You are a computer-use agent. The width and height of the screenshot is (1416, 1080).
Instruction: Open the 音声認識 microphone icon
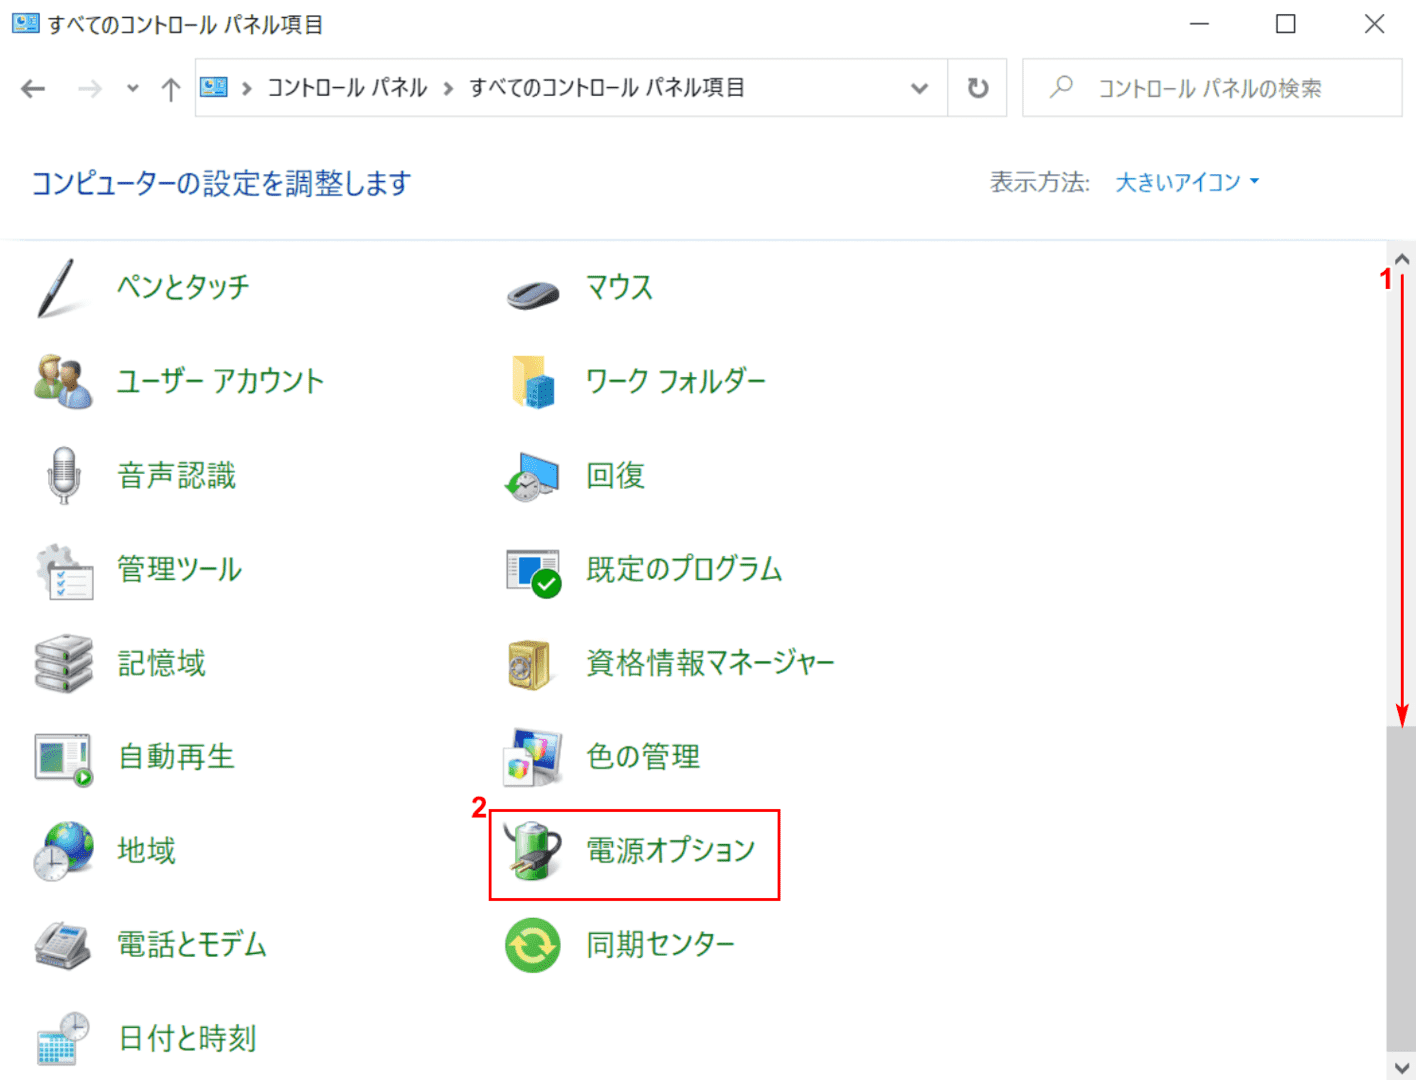coord(64,475)
